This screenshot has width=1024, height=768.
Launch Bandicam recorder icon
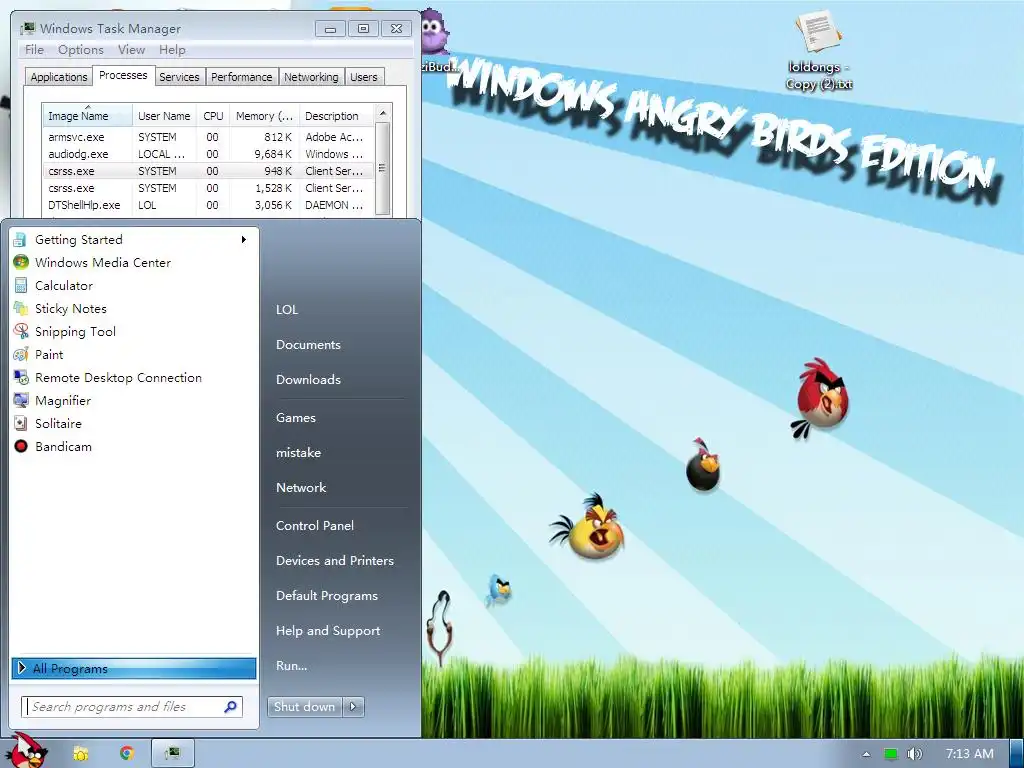click(x=21, y=447)
